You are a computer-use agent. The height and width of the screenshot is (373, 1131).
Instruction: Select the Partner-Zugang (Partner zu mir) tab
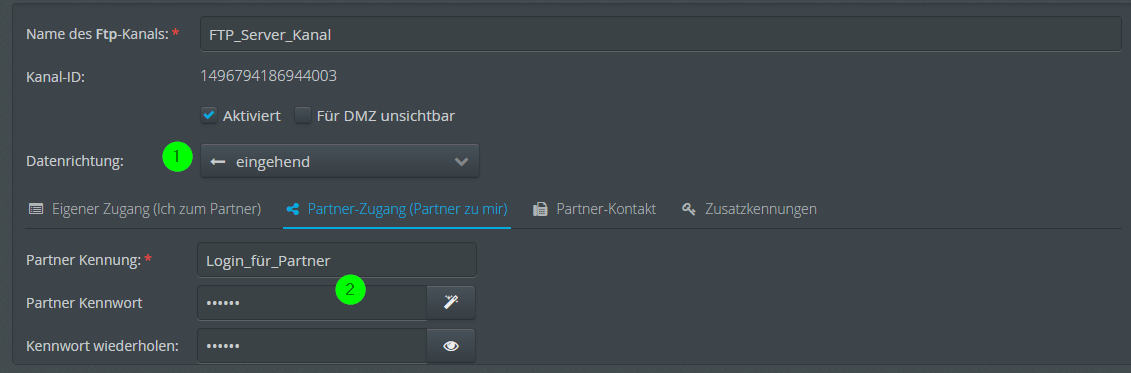(397, 209)
